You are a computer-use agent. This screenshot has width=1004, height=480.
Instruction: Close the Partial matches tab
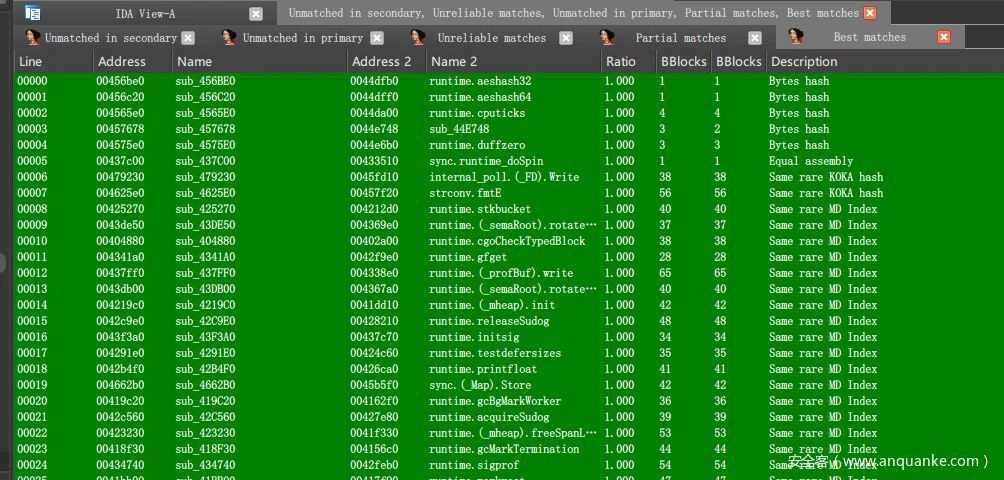pos(756,38)
